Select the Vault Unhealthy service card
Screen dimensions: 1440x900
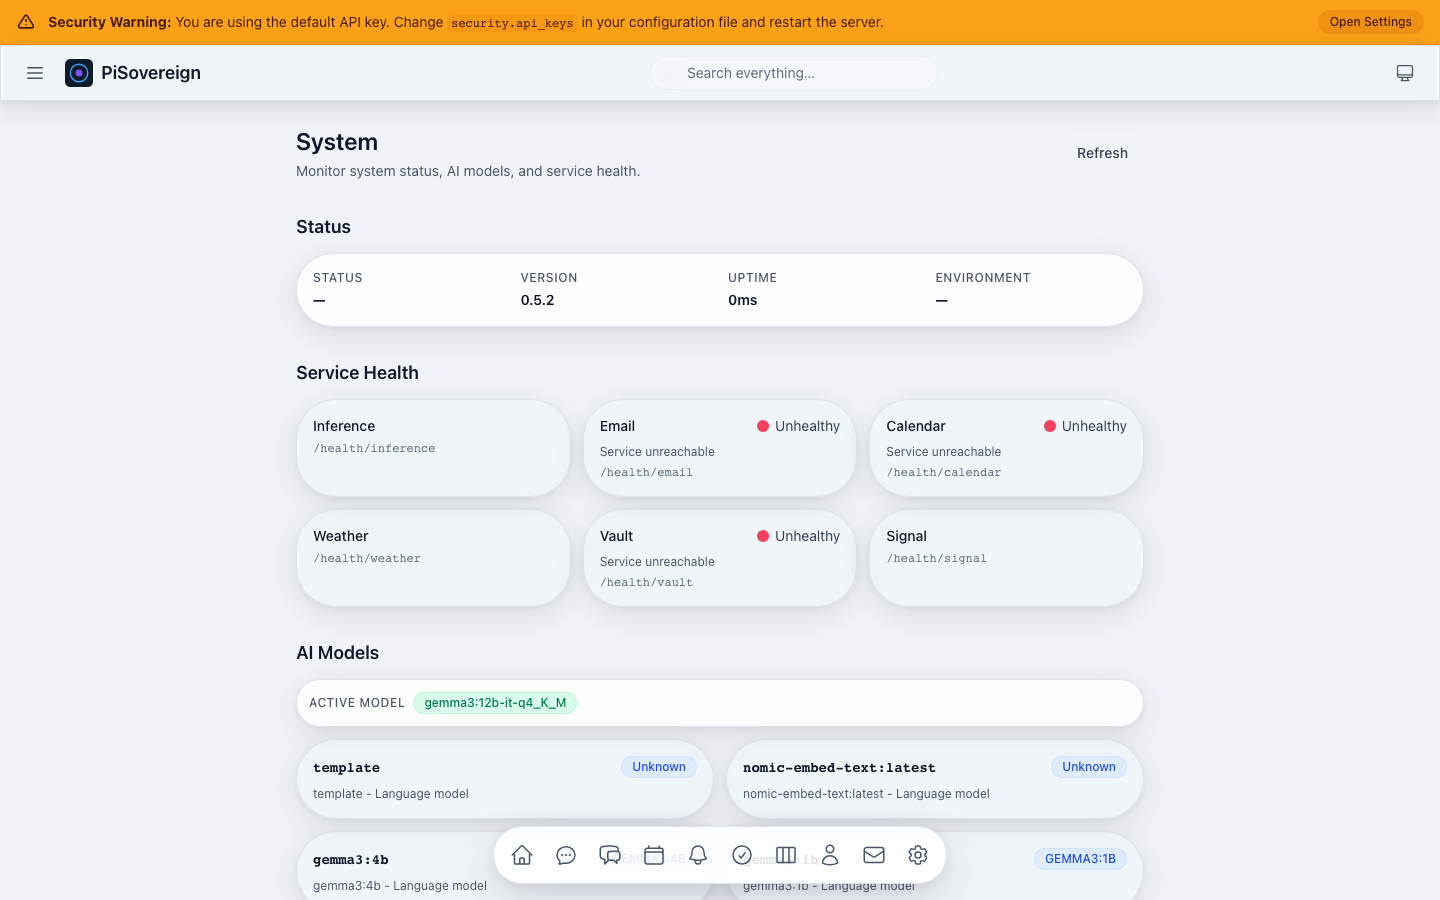719,558
